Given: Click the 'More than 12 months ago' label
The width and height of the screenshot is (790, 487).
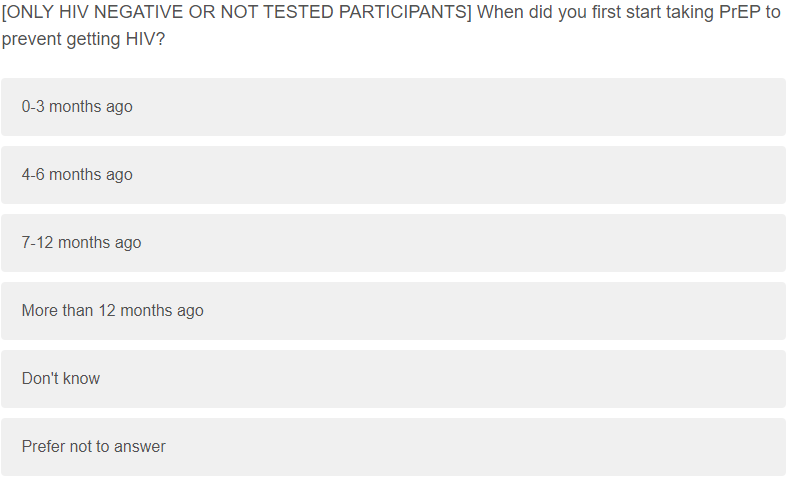Looking at the screenshot, I should (112, 311).
